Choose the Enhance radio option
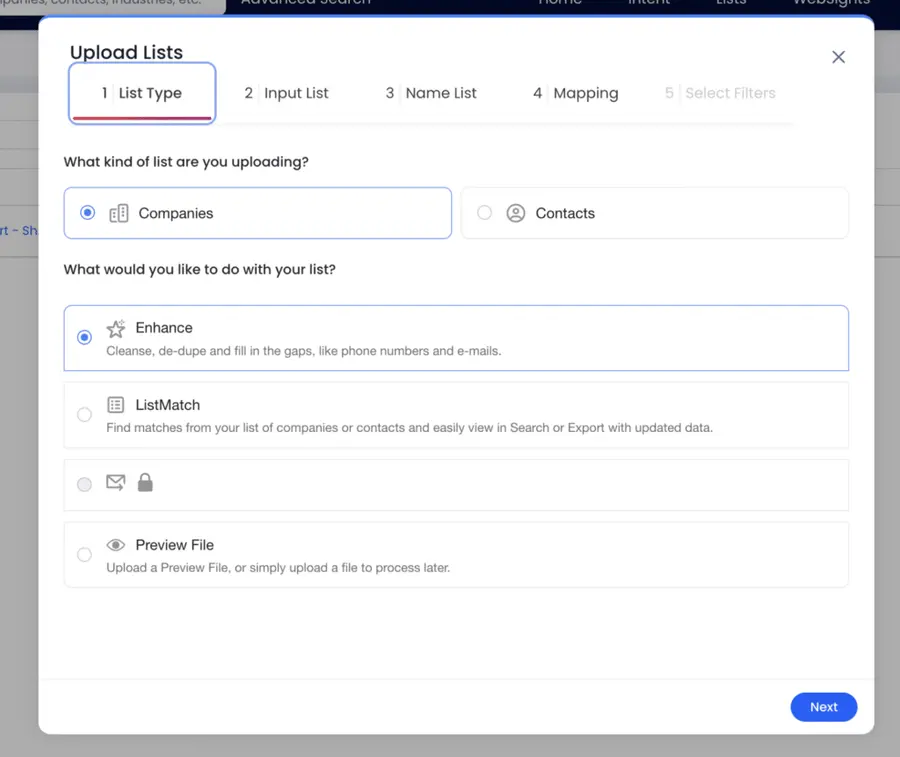Viewport: 900px width, 757px height. [x=84, y=337]
